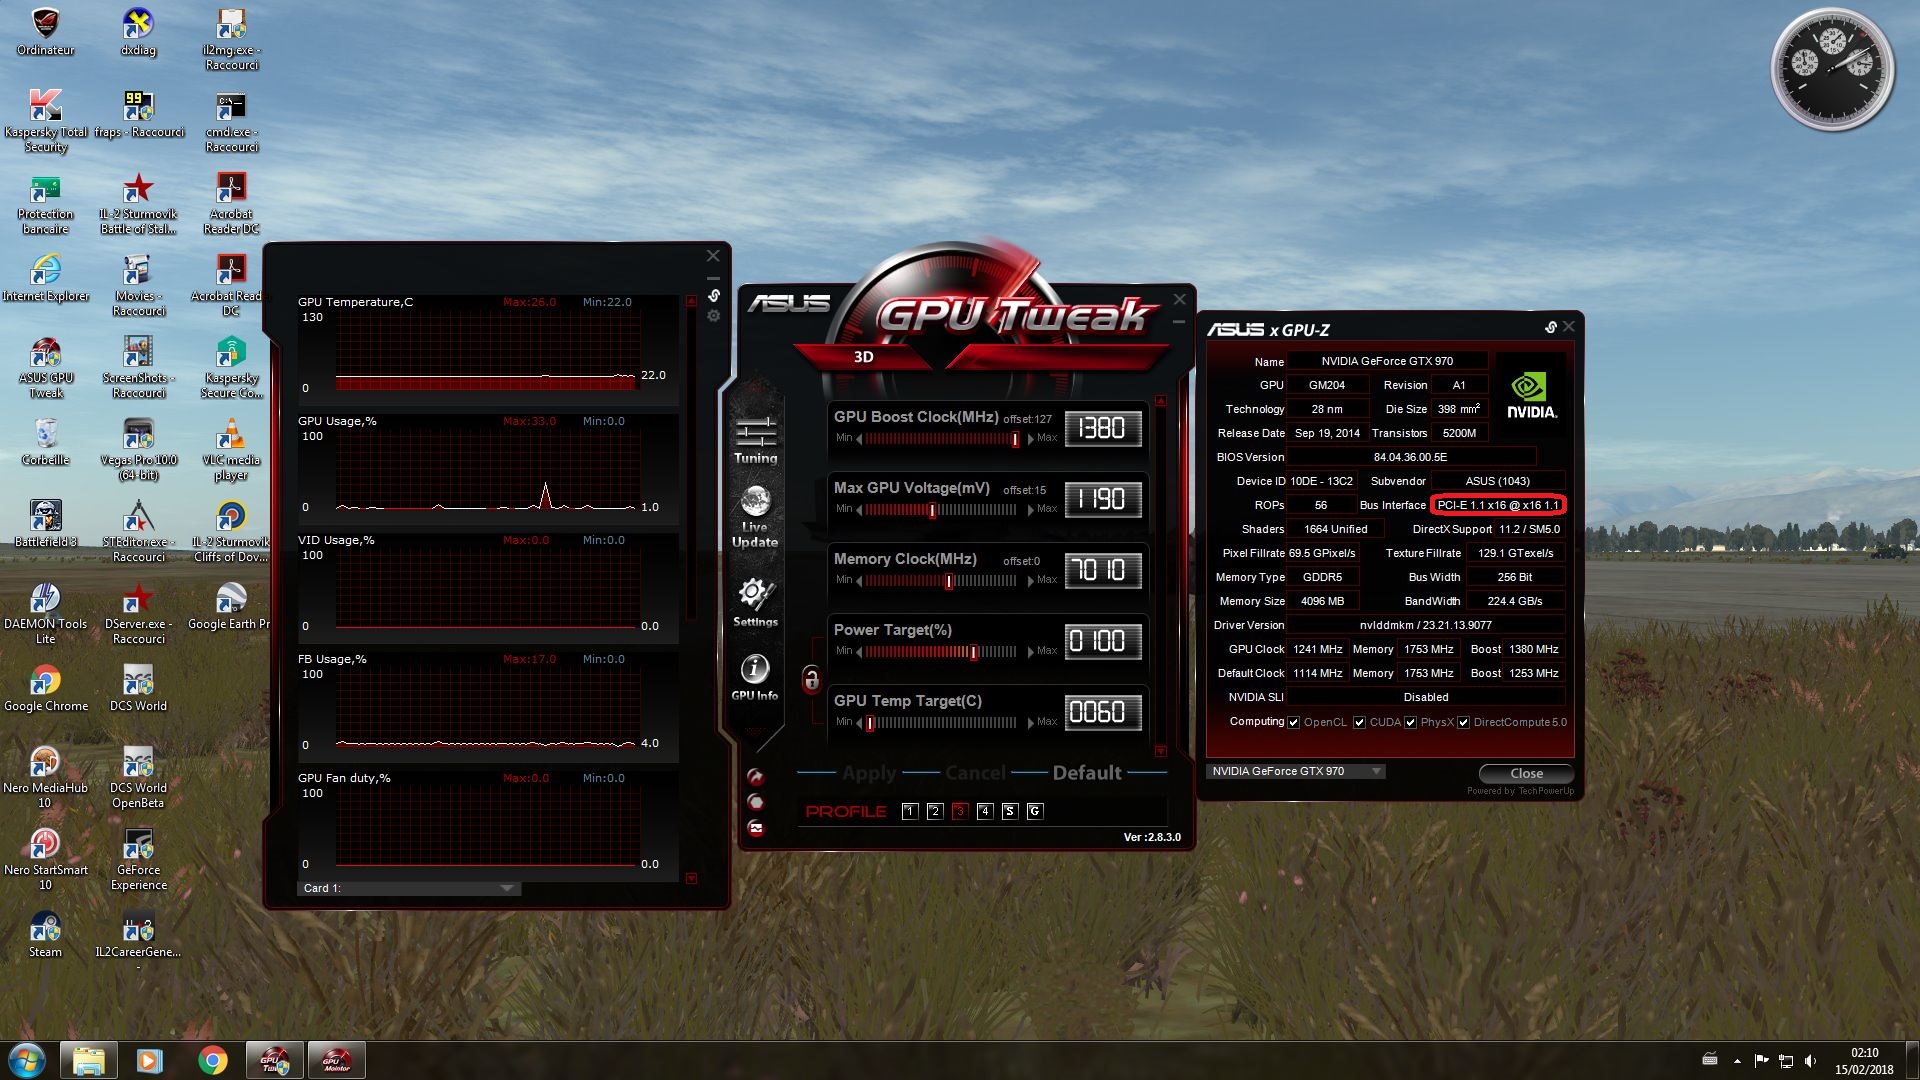The image size is (1920, 1080).
Task: Click the GPU Tweak scroll-down arrow
Action: click(1161, 750)
